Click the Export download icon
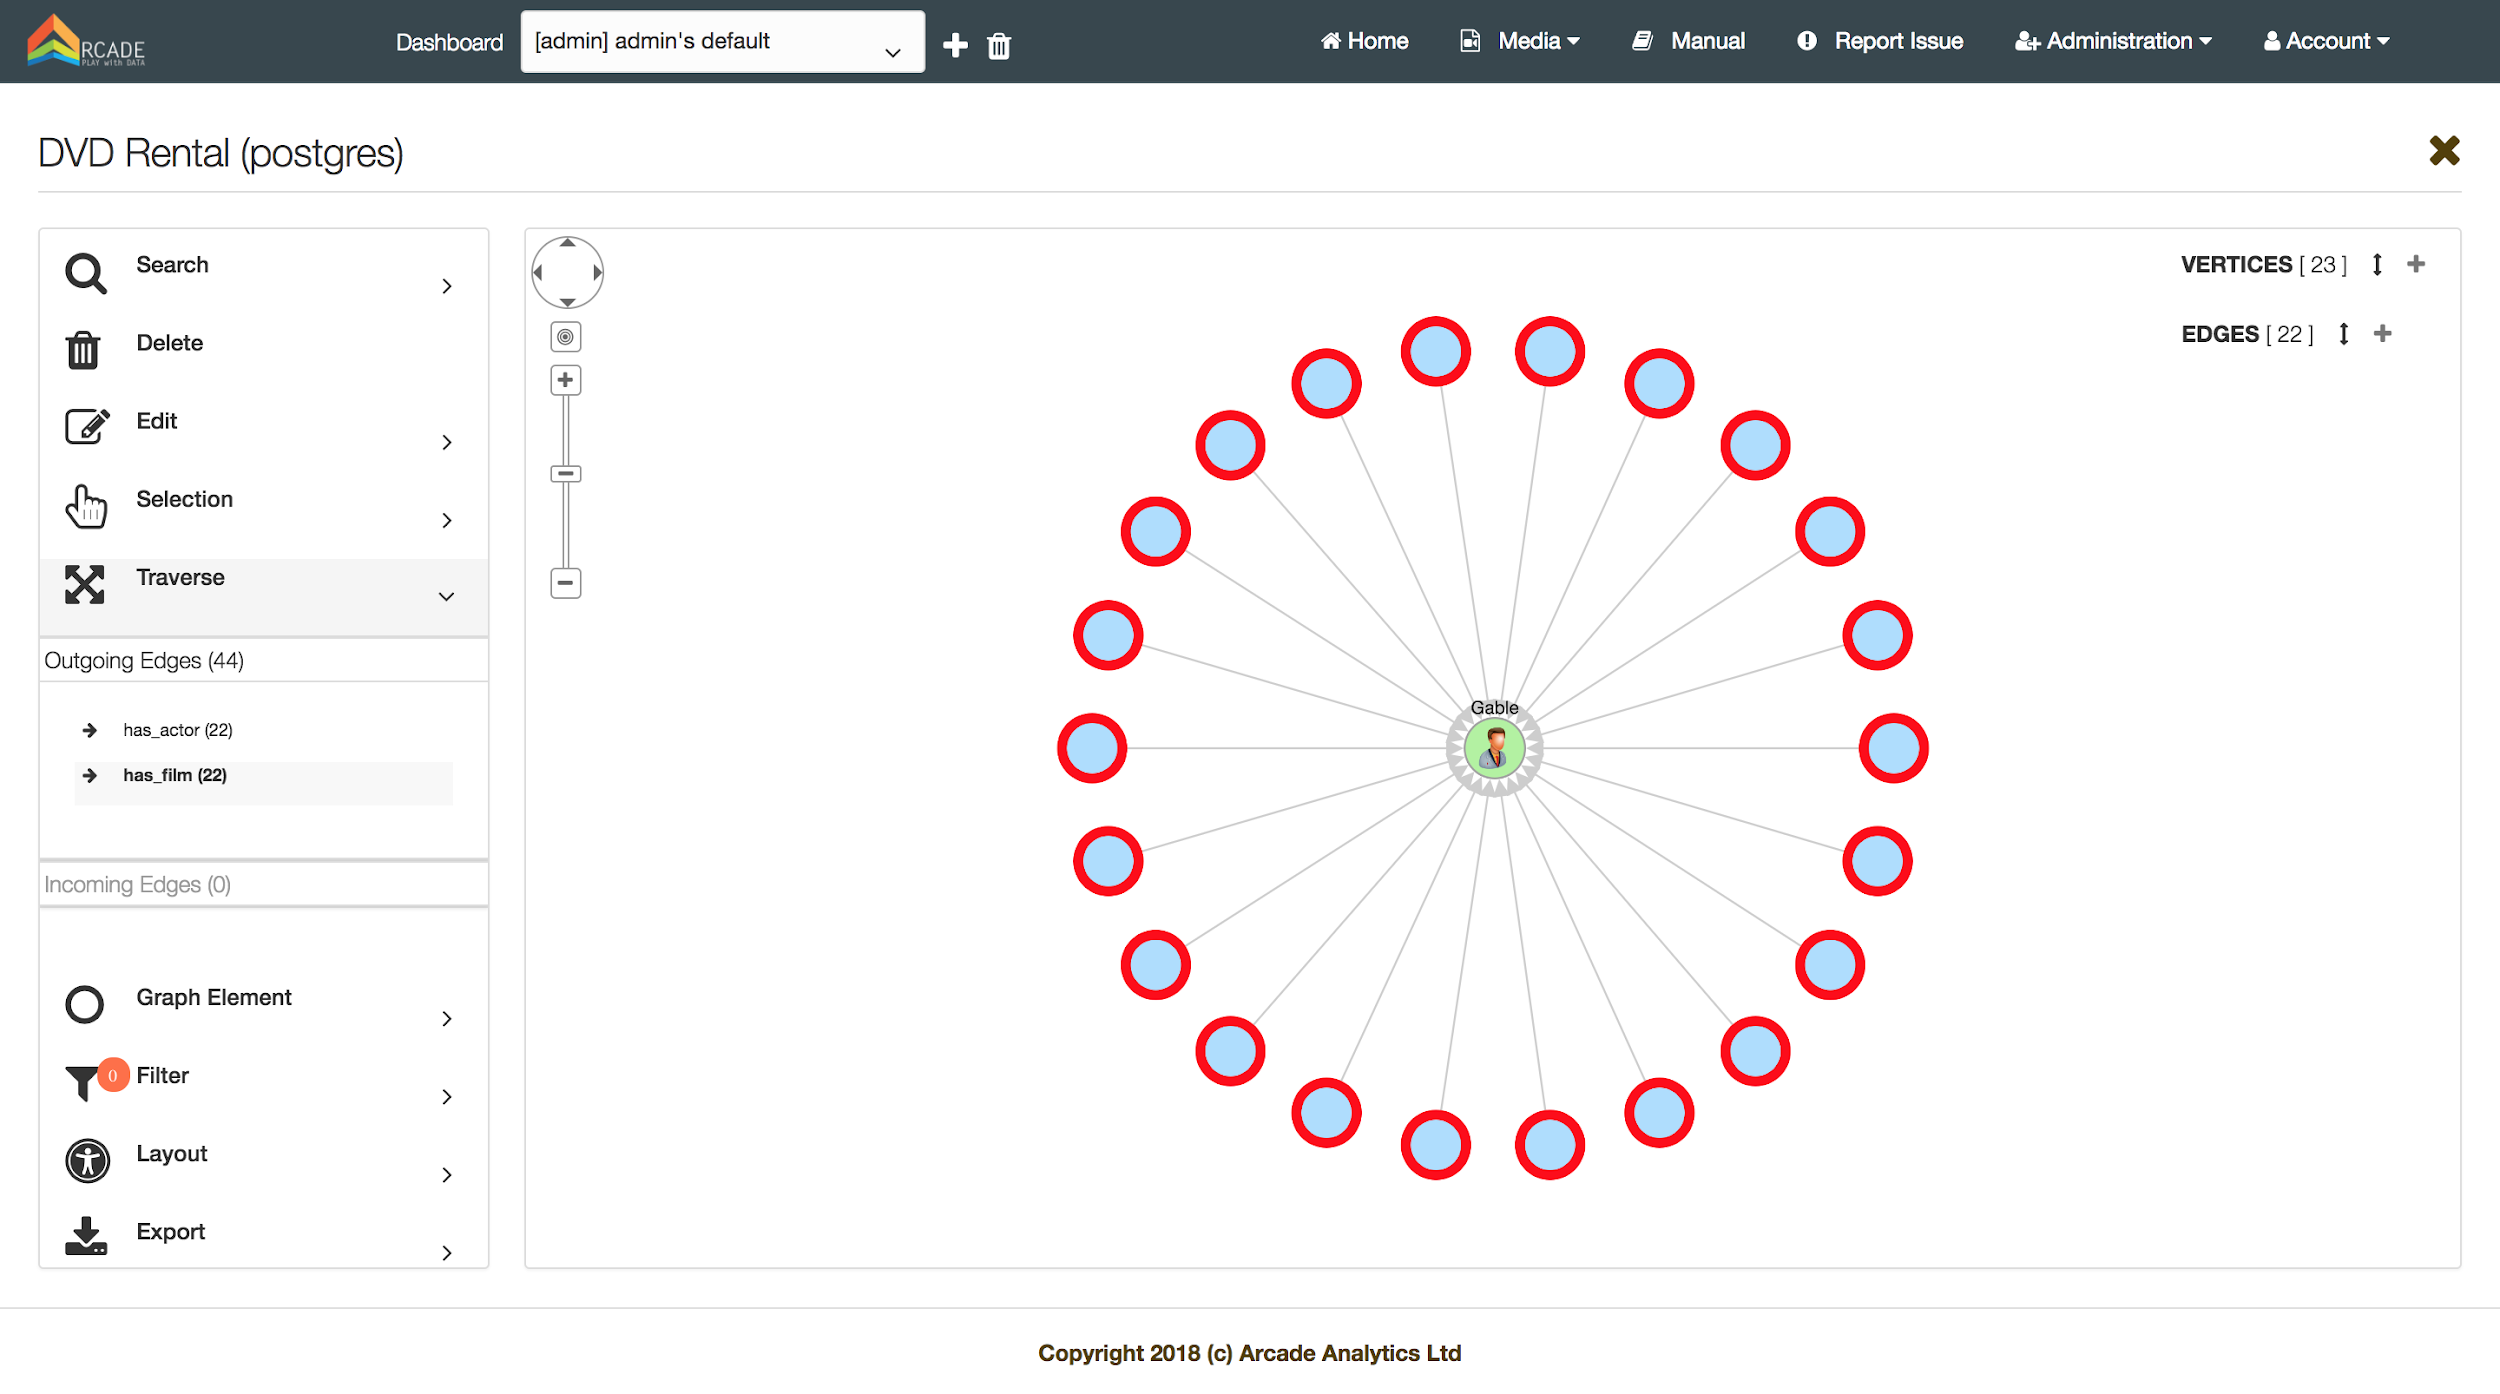Viewport: 2500px width, 1394px height. [86, 1237]
